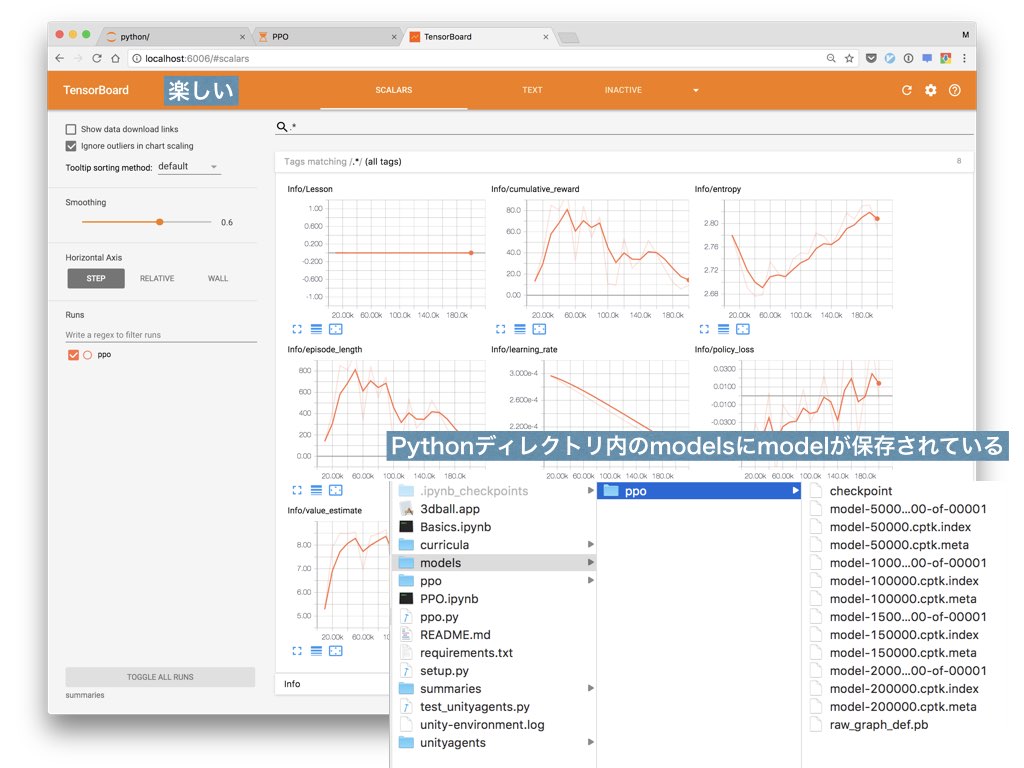Collapse Tags matching all tags section
This screenshot has width=1024, height=768.
pyautogui.click(x=624, y=161)
